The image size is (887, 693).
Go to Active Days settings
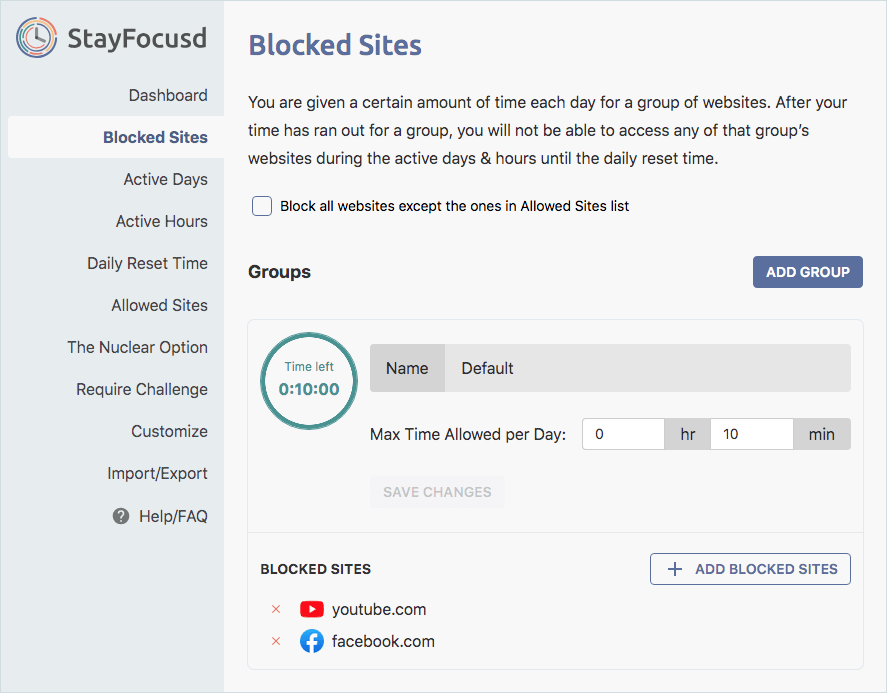(x=166, y=179)
